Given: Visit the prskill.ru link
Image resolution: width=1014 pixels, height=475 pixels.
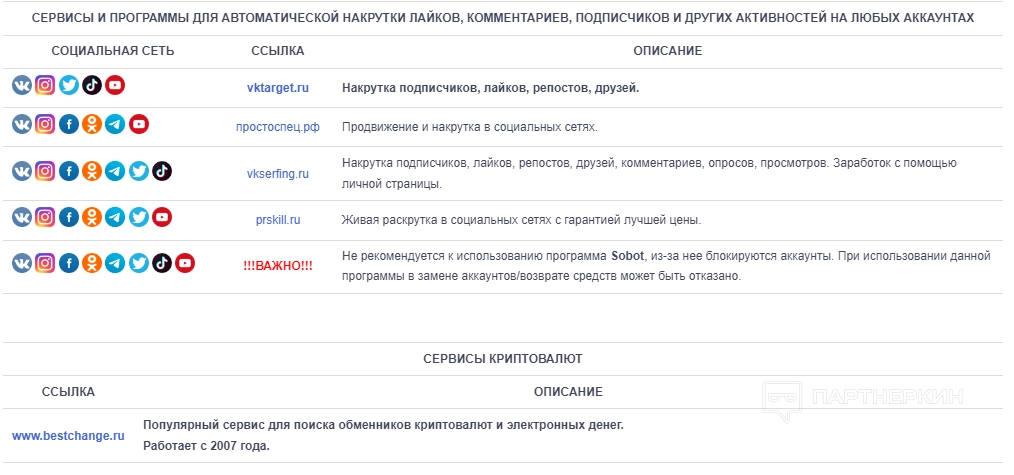Looking at the screenshot, I should click(x=278, y=219).
